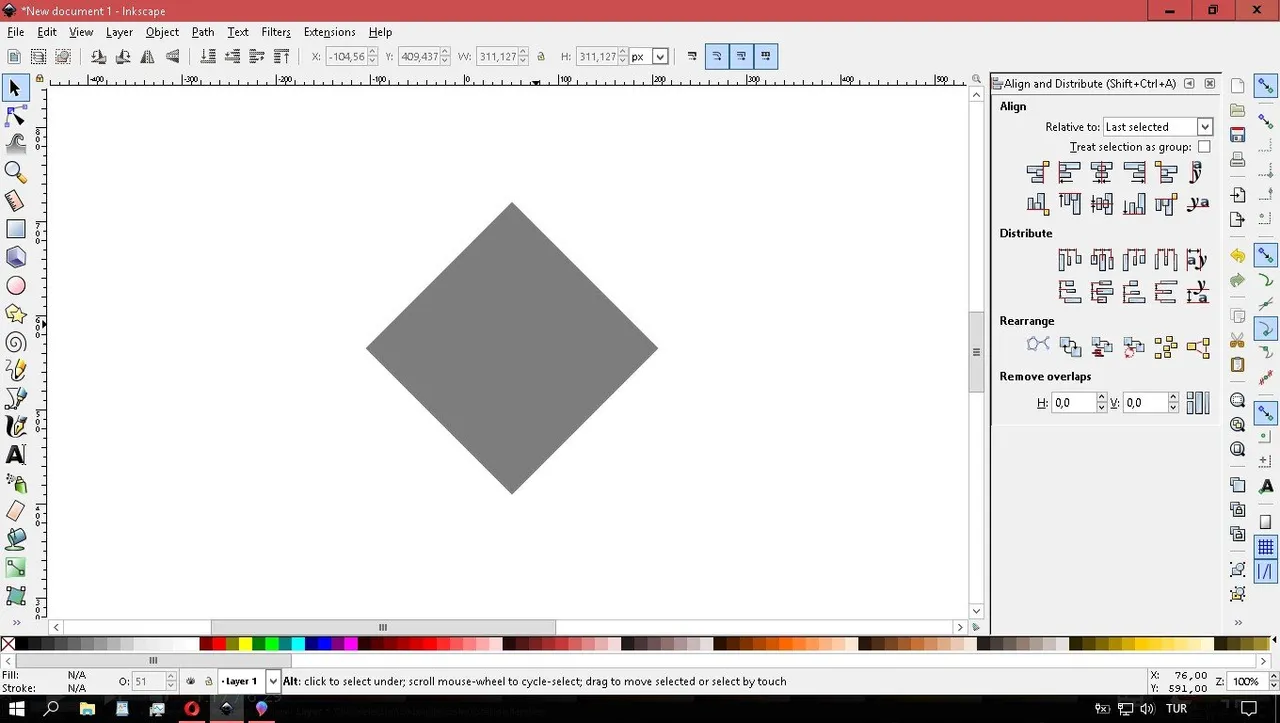
Task: Toggle move patterns with objects button
Action: tap(766, 57)
